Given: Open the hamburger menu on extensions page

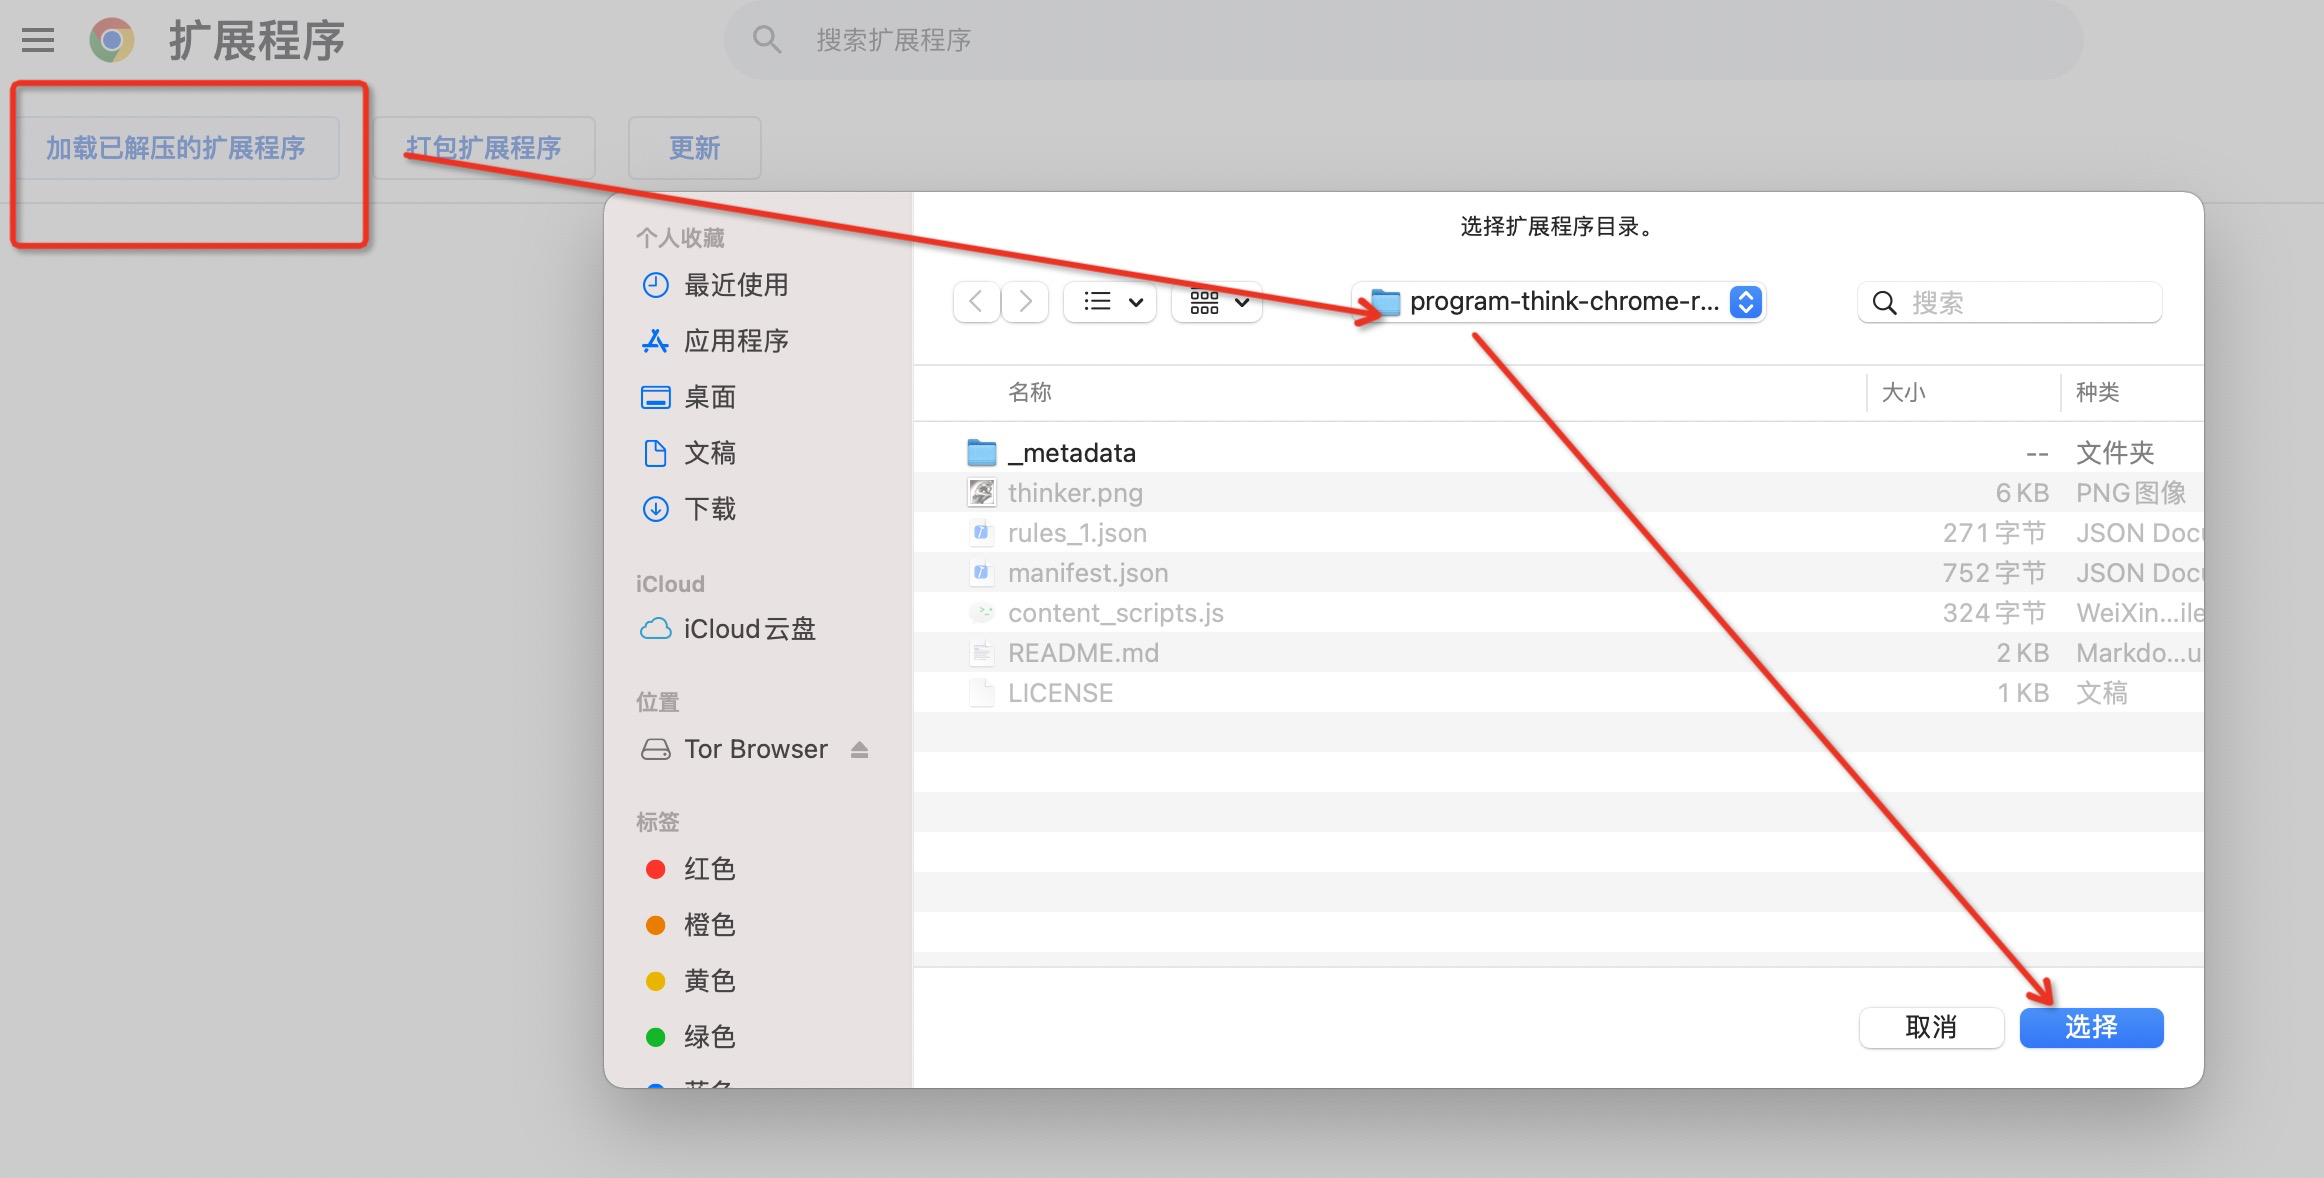Looking at the screenshot, I should 37,40.
